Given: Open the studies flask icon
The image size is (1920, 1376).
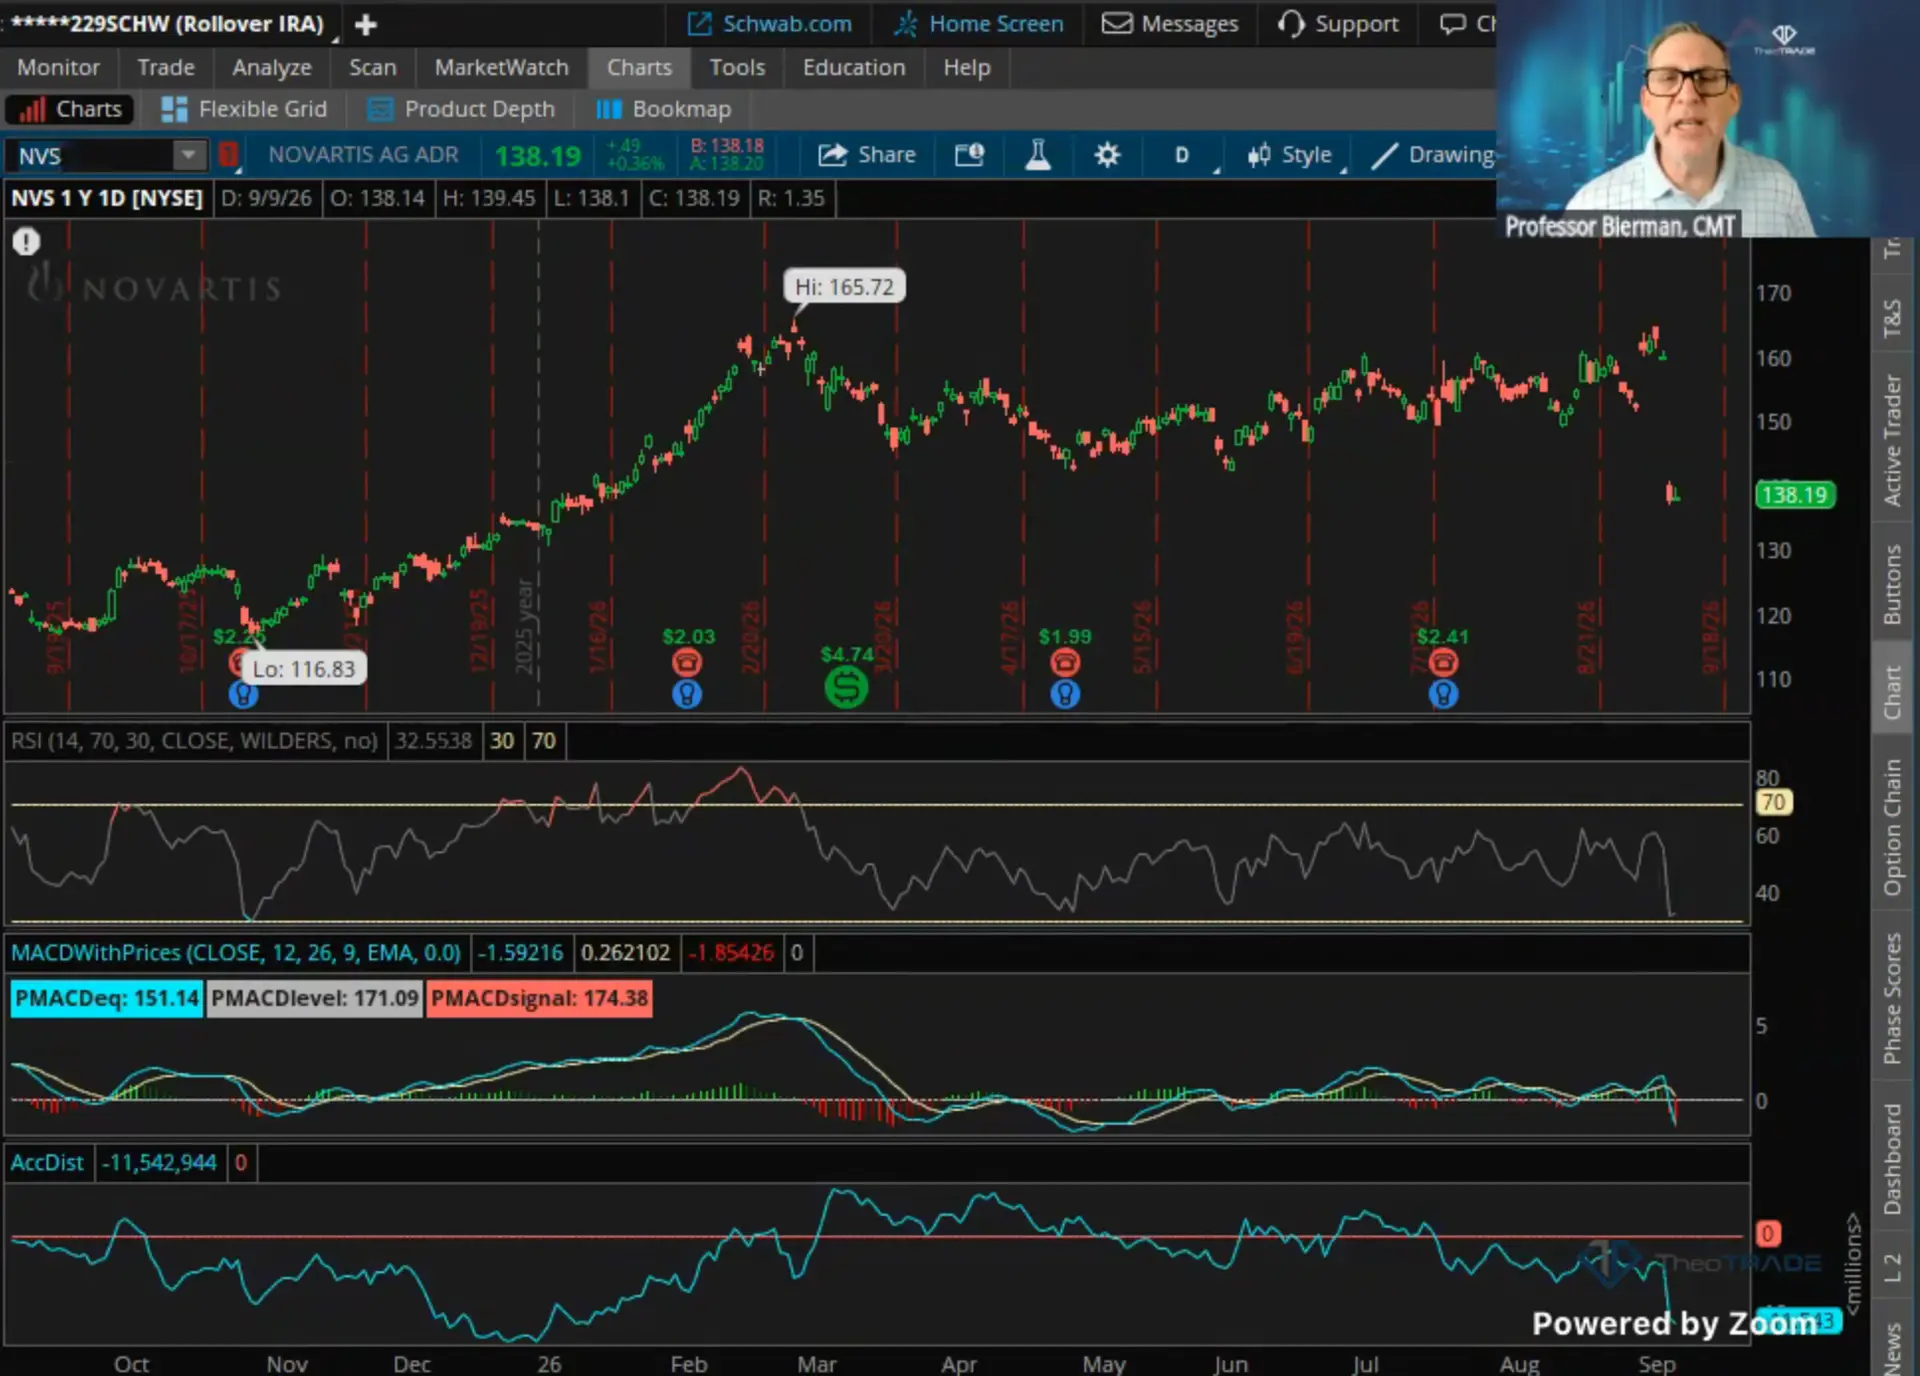Looking at the screenshot, I should (1038, 155).
